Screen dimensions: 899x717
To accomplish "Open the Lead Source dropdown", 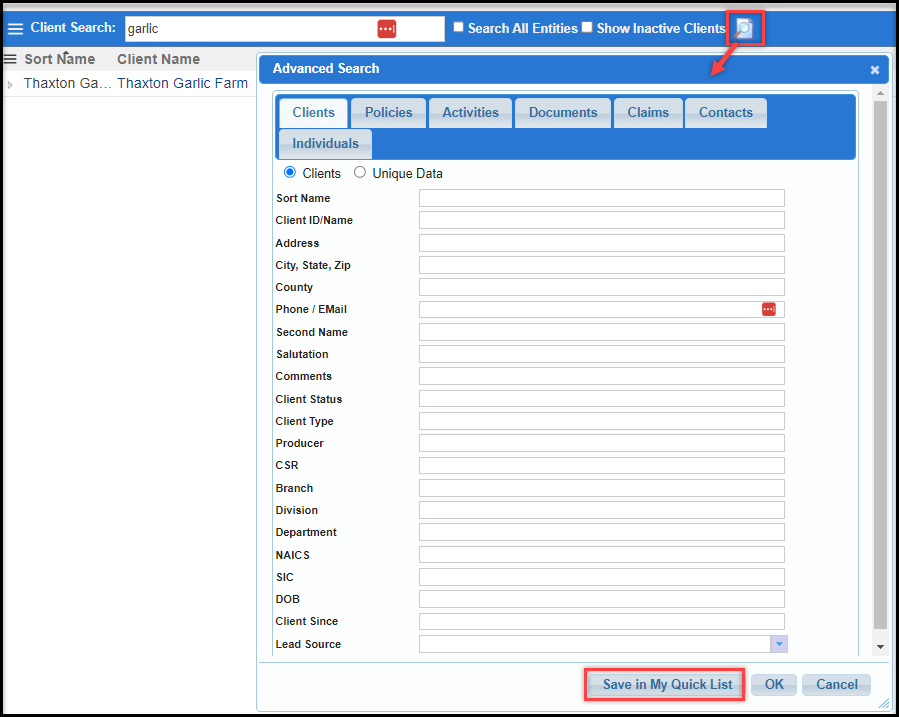I will click(x=778, y=643).
